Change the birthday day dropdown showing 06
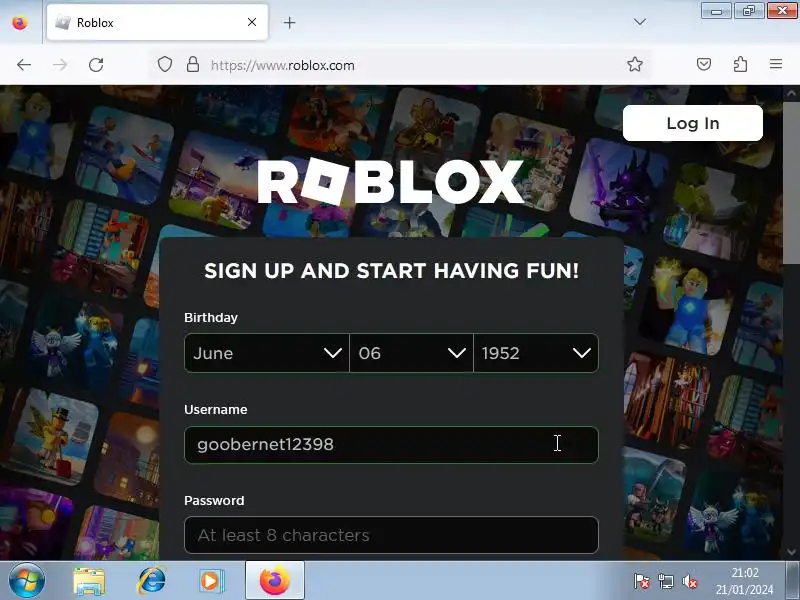 (411, 353)
